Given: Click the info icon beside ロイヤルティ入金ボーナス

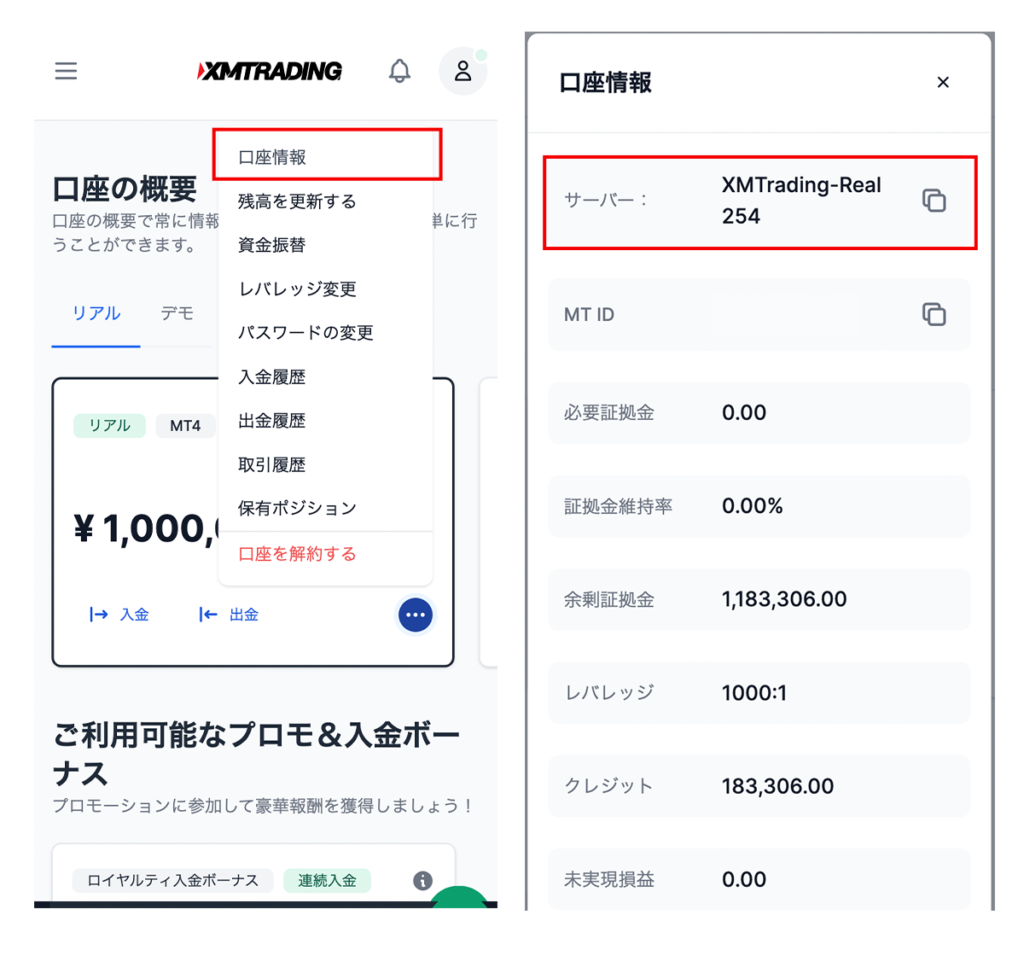Looking at the screenshot, I should [422, 881].
